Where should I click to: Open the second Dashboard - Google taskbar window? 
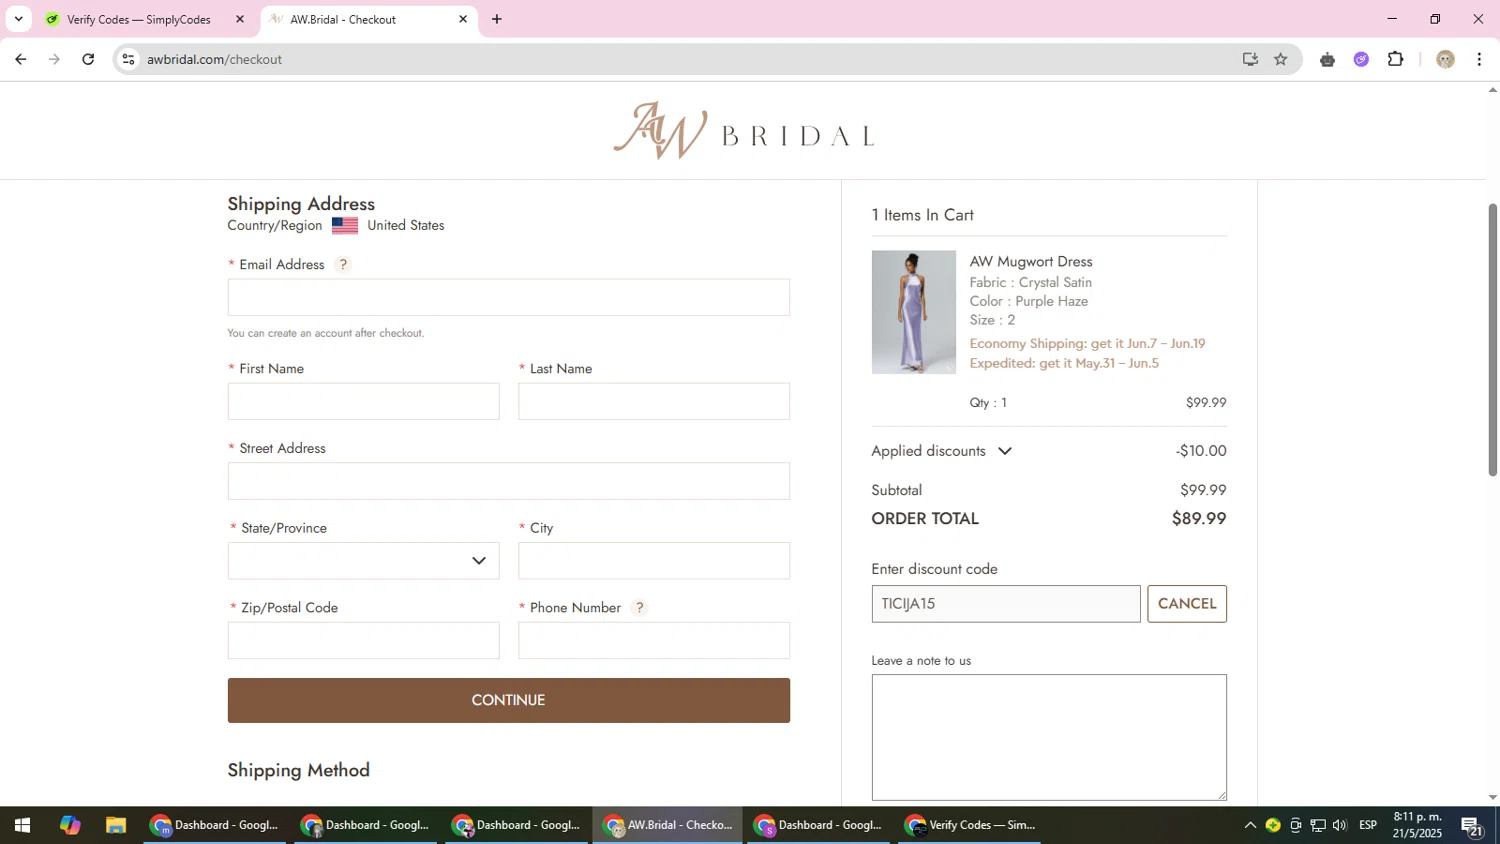coord(365,825)
